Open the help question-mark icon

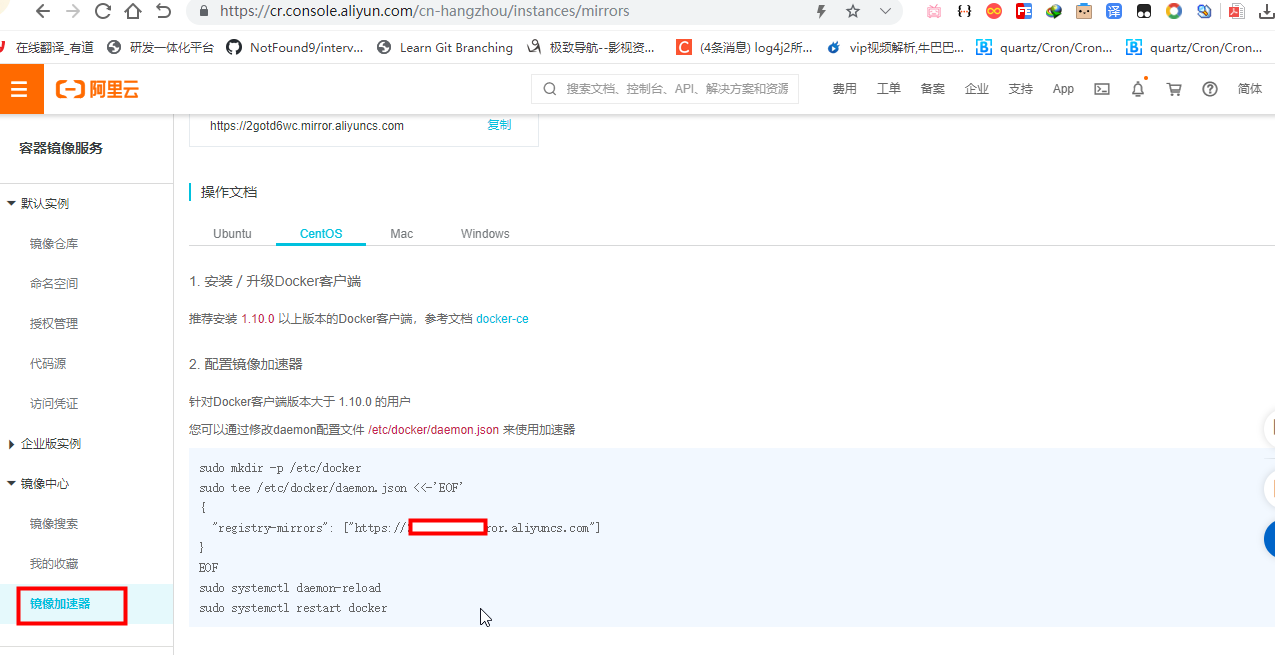click(1209, 89)
